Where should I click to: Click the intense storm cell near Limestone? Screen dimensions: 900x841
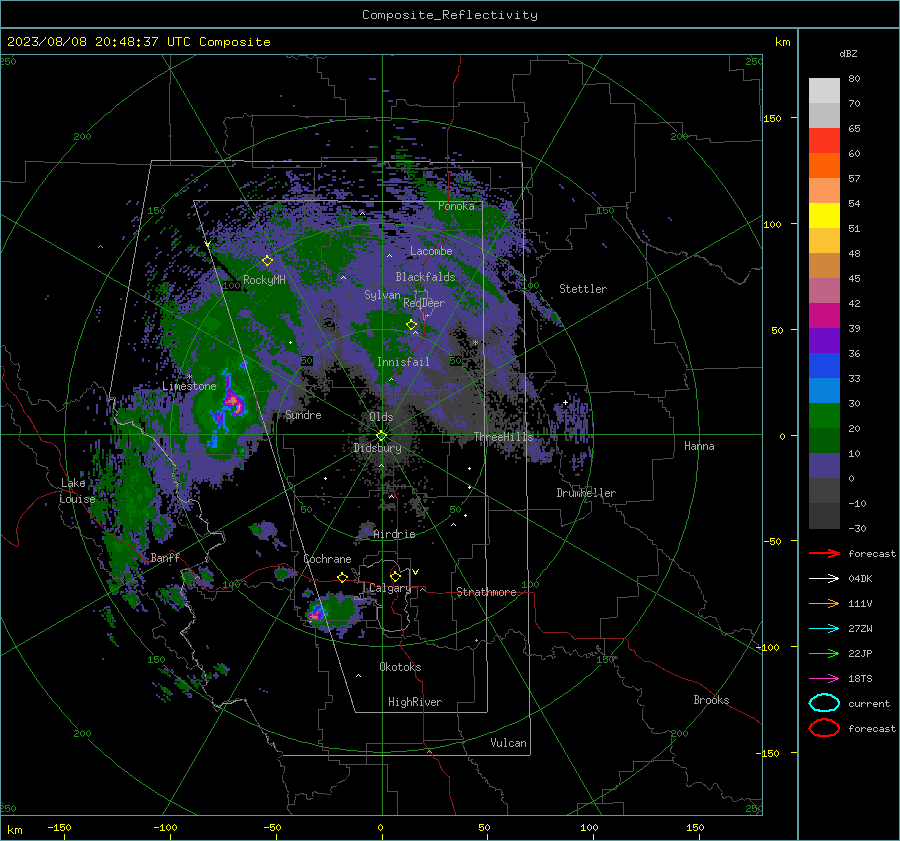pos(232,401)
